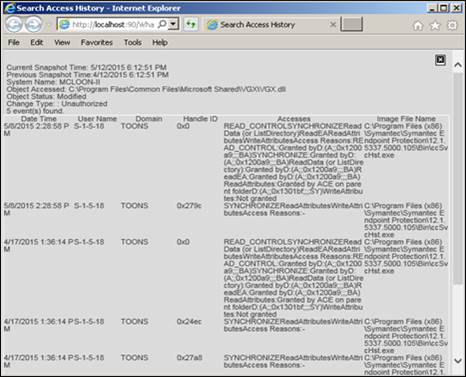The width and height of the screenshot is (466, 377).
Task: Open a new blank tab
Action: 351,25
